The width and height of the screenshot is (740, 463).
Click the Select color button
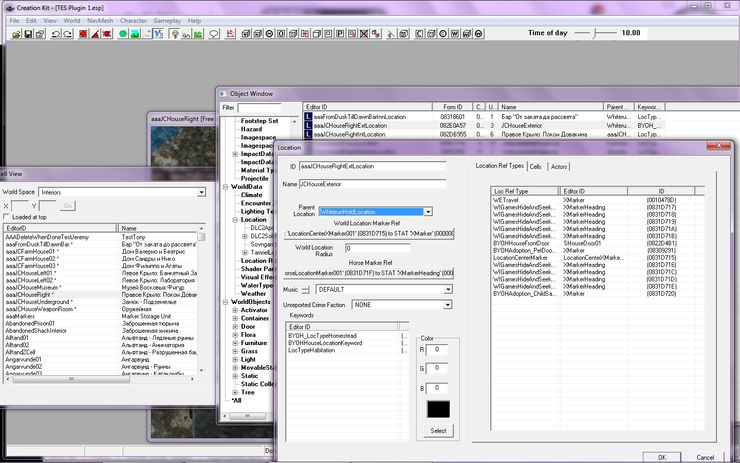coord(438,430)
